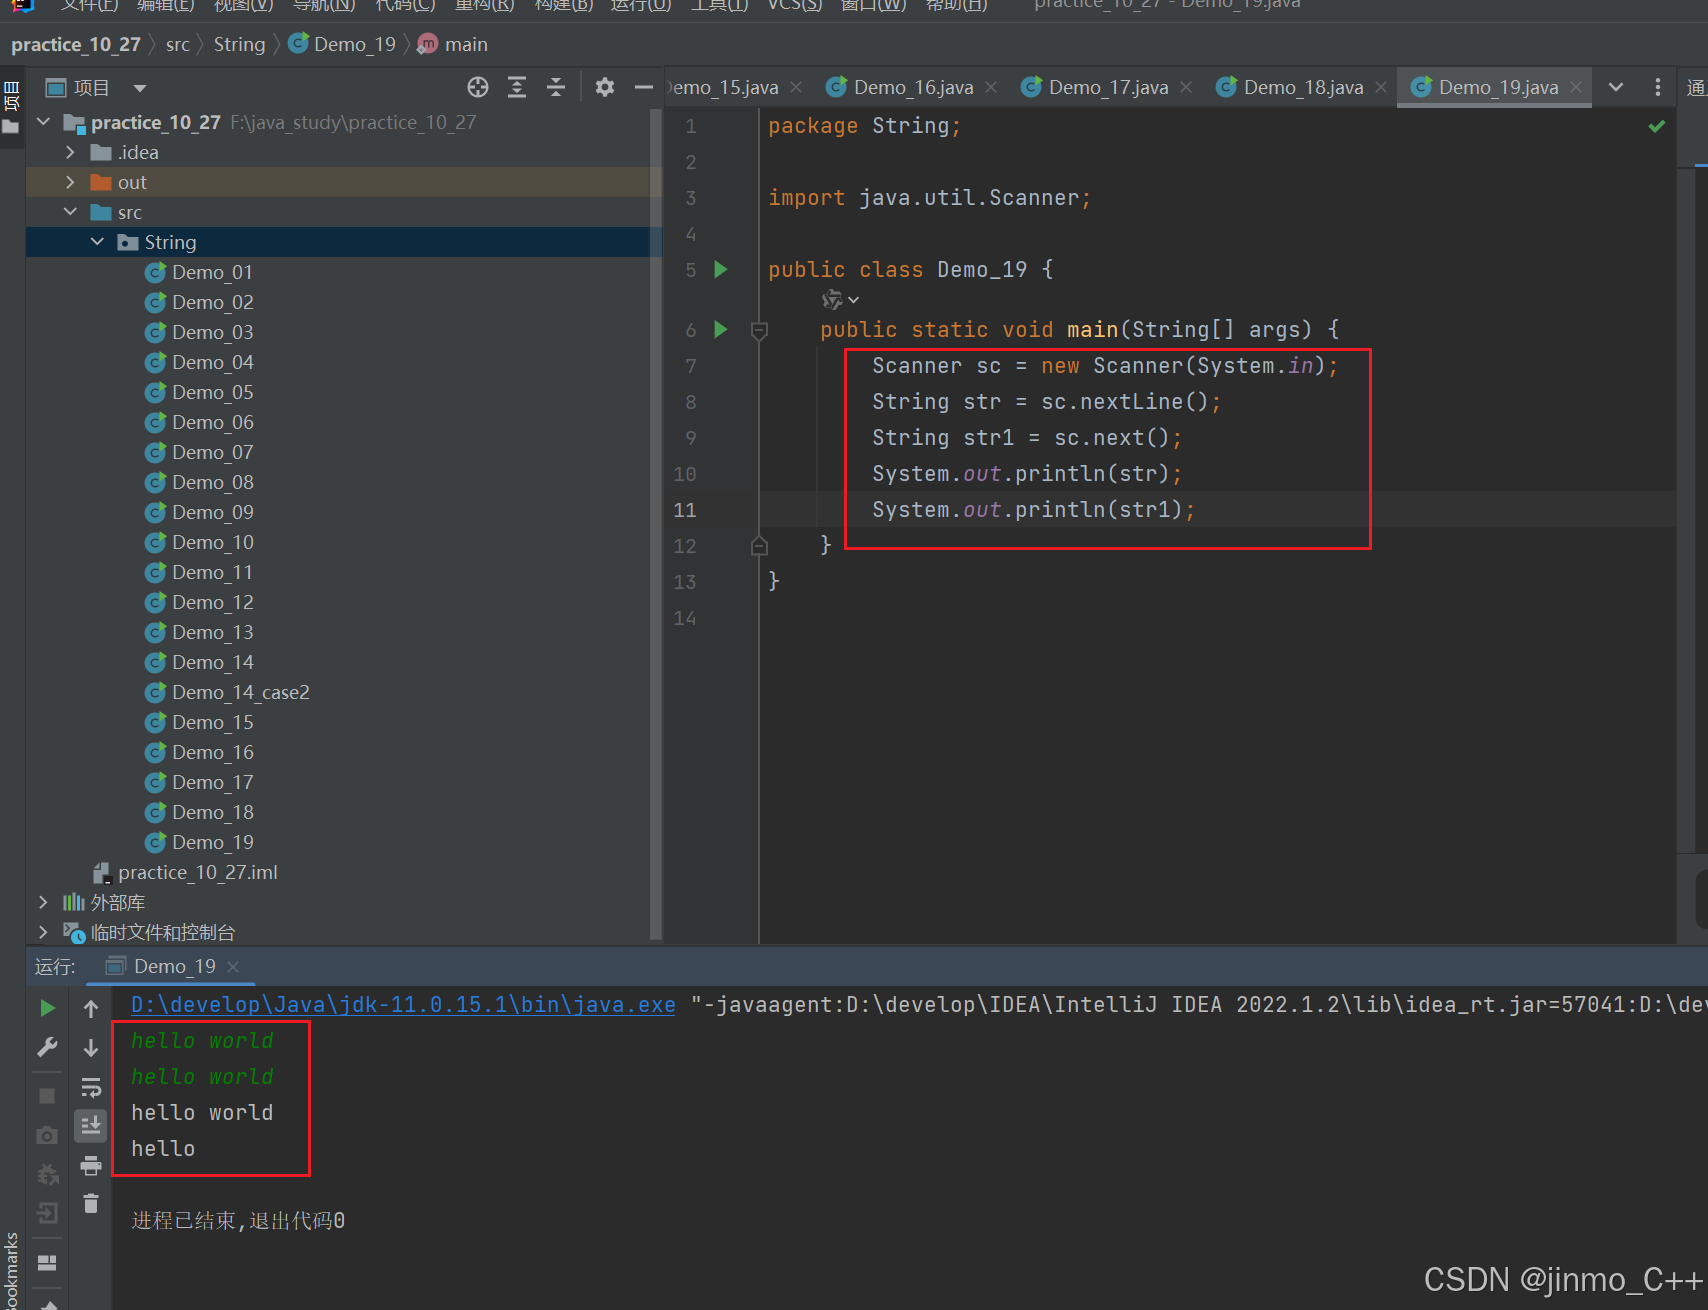Click 项目 project panel title
Viewport: 1708px width, 1310px height.
(91, 88)
